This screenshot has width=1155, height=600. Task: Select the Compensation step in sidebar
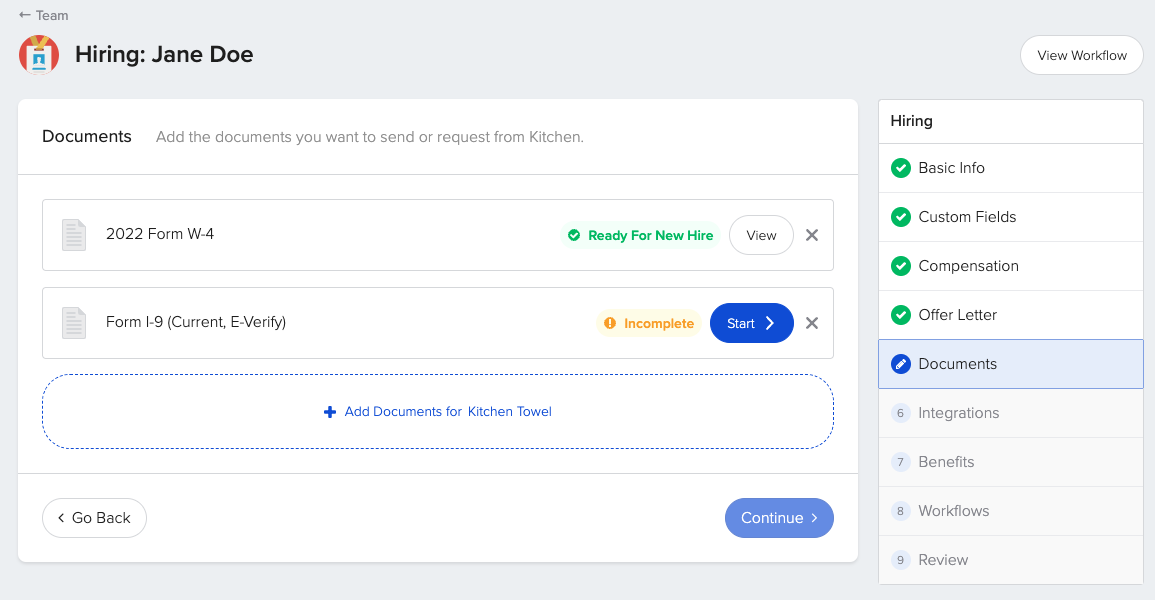(x=968, y=266)
